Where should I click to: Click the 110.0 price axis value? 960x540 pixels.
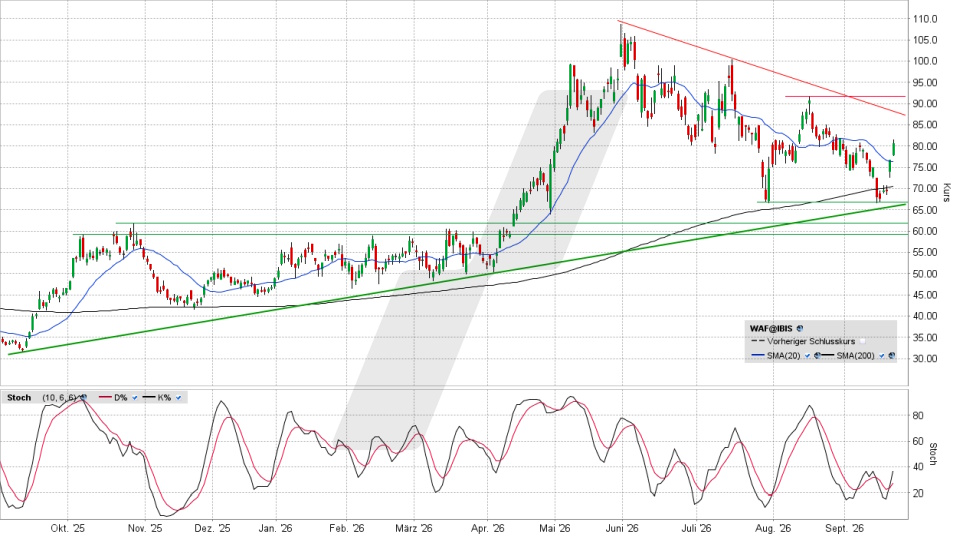(926, 19)
